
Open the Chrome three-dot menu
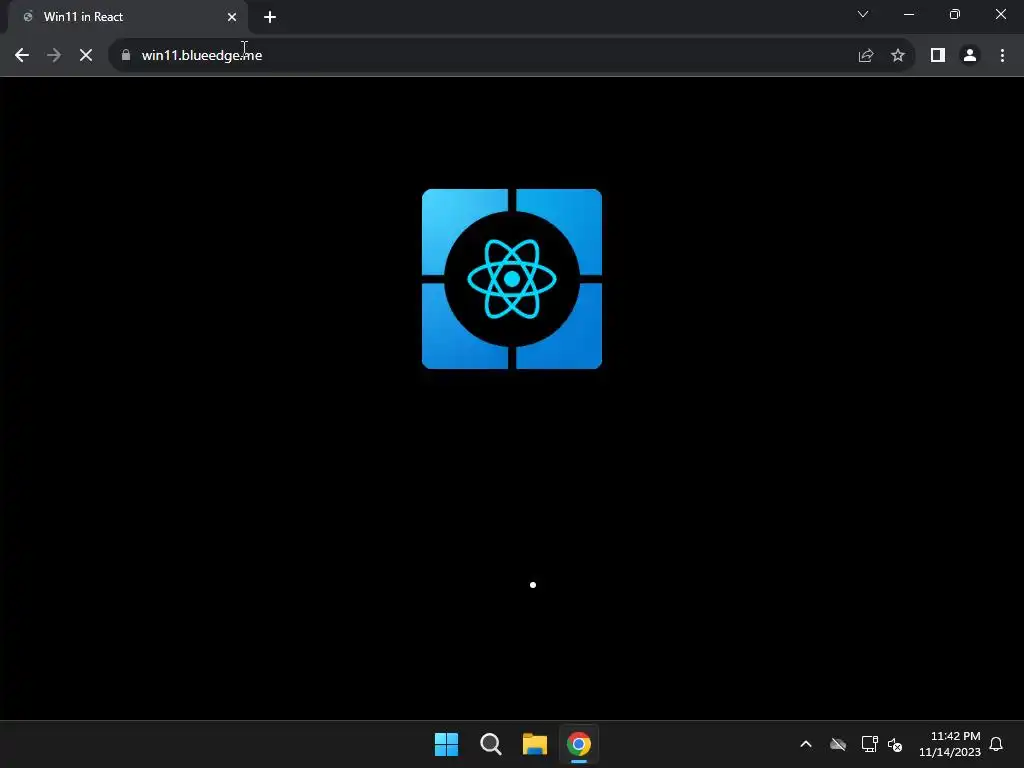1002,56
